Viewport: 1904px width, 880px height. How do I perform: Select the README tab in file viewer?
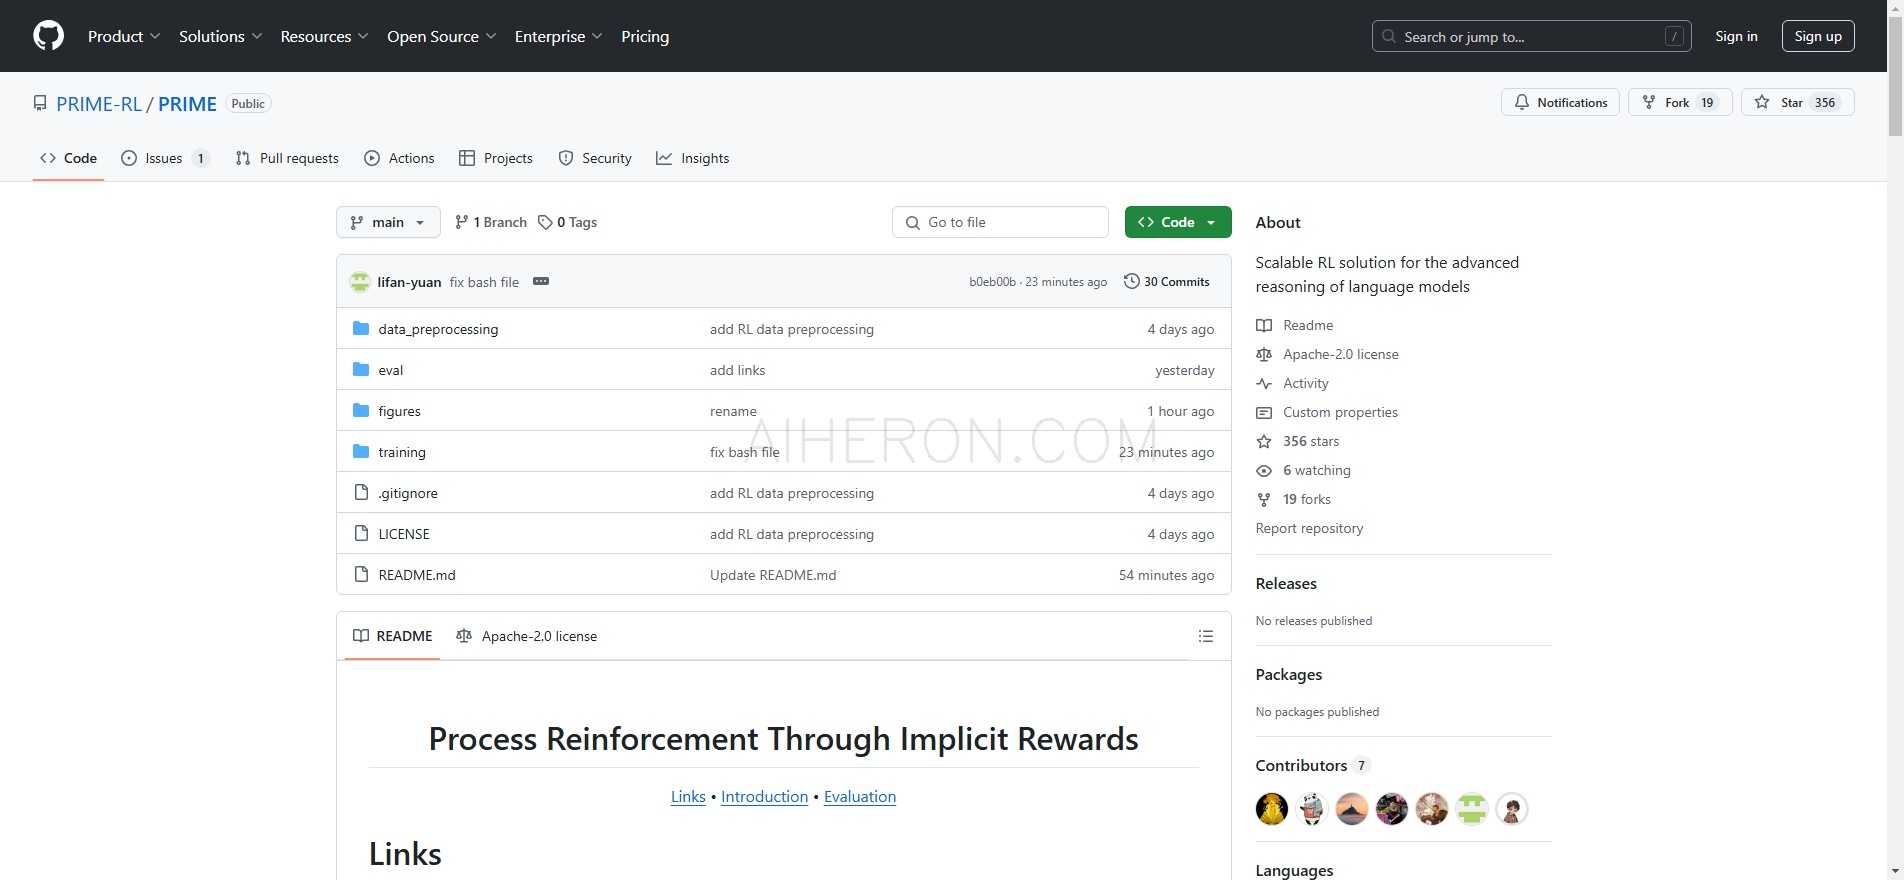click(x=393, y=636)
